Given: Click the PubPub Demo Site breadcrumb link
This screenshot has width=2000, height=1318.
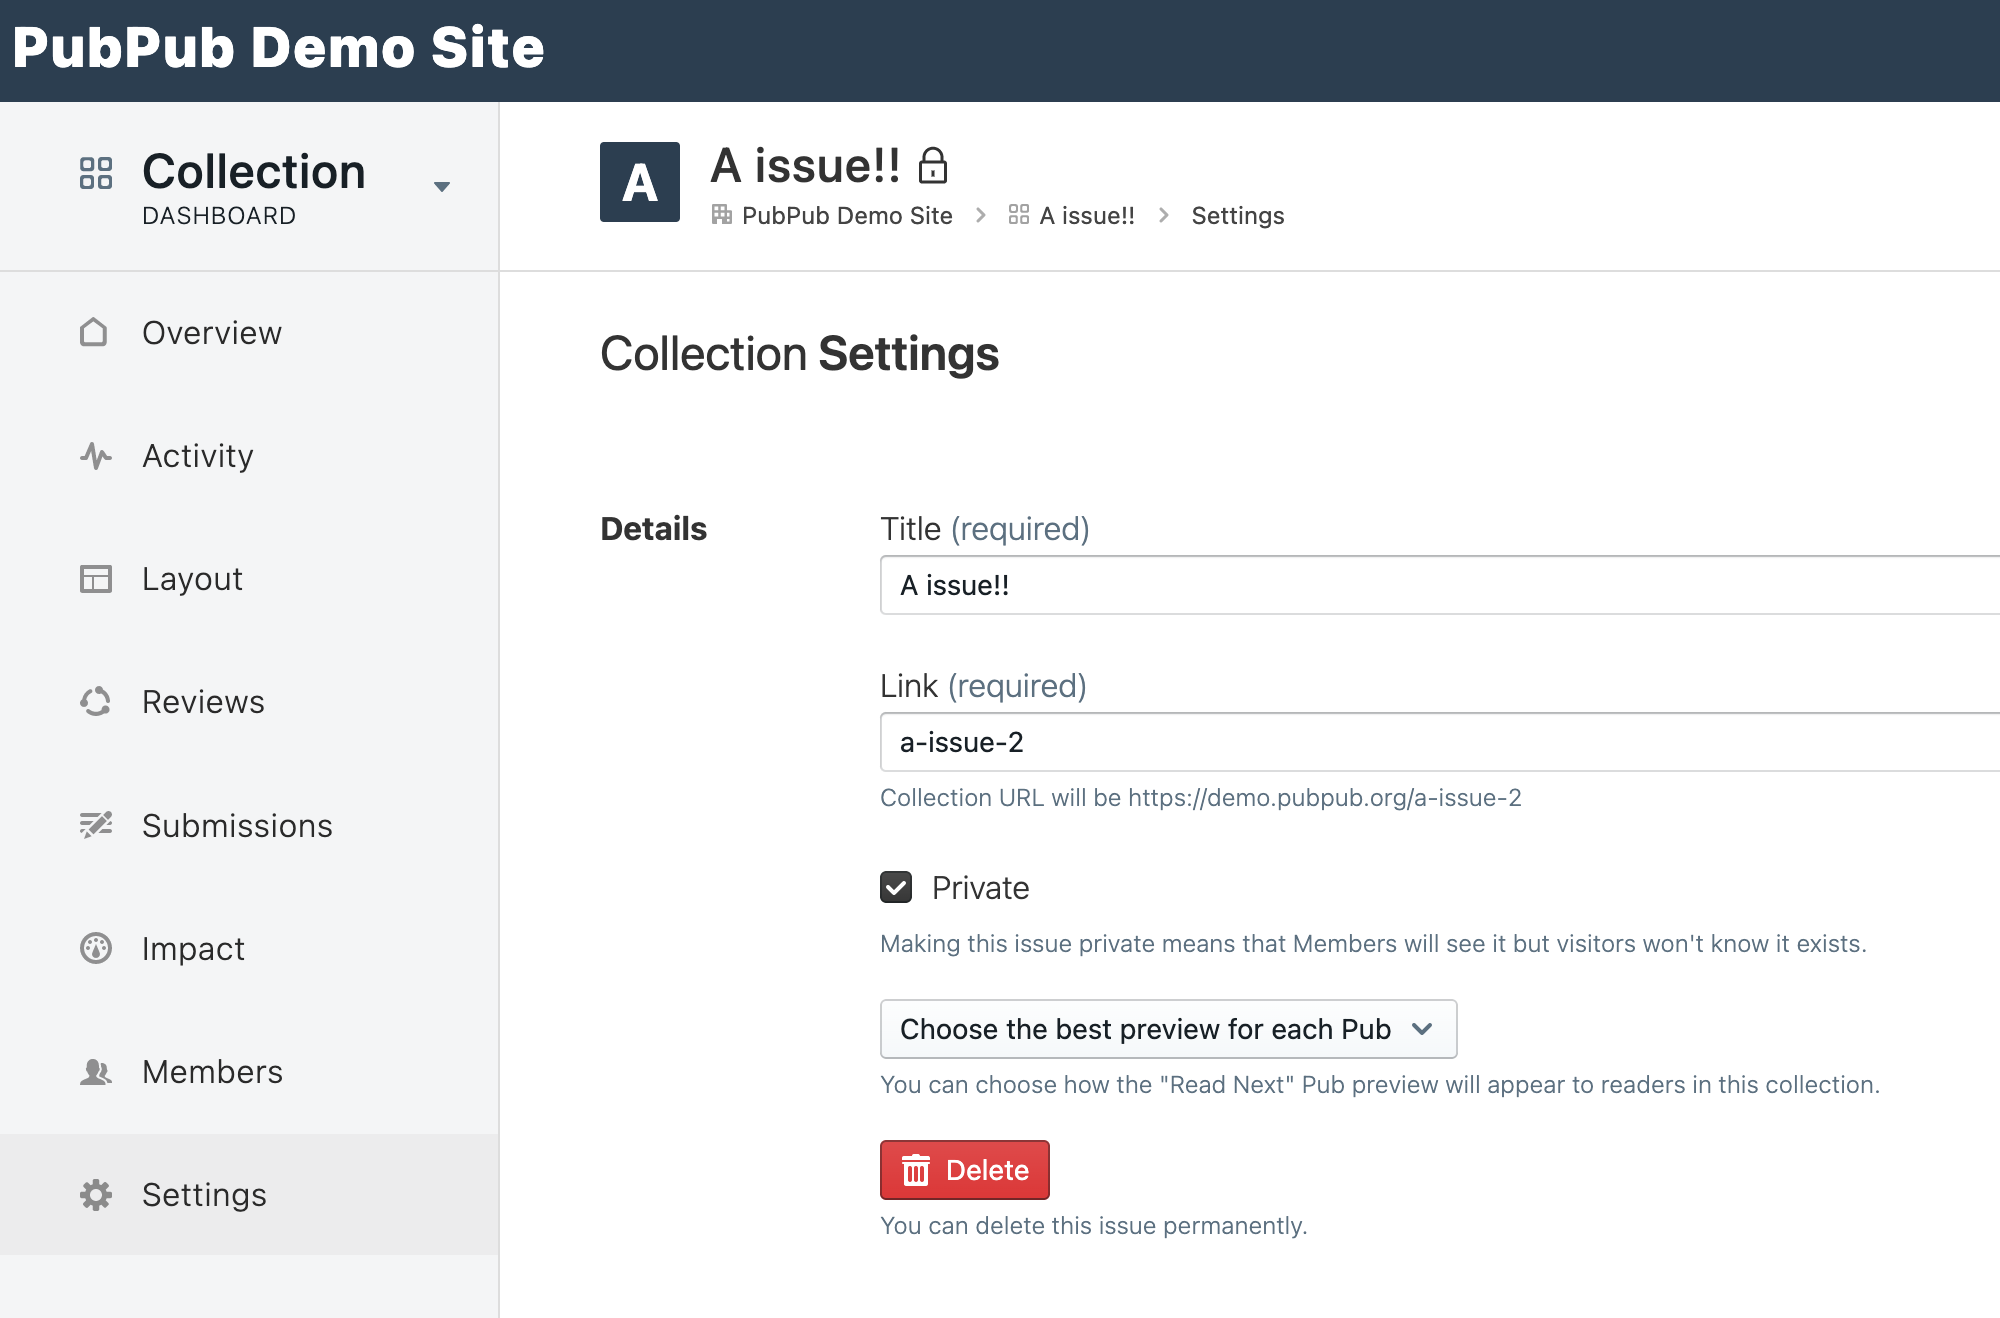Looking at the screenshot, I should pyautogui.click(x=846, y=215).
